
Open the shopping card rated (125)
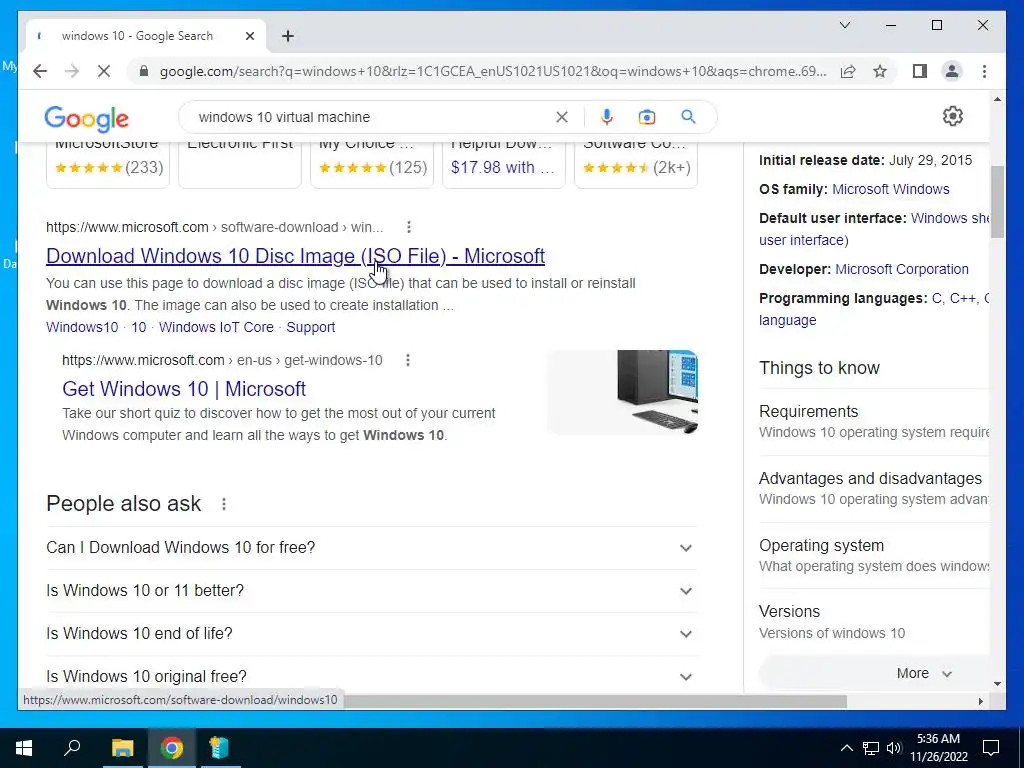click(x=372, y=165)
